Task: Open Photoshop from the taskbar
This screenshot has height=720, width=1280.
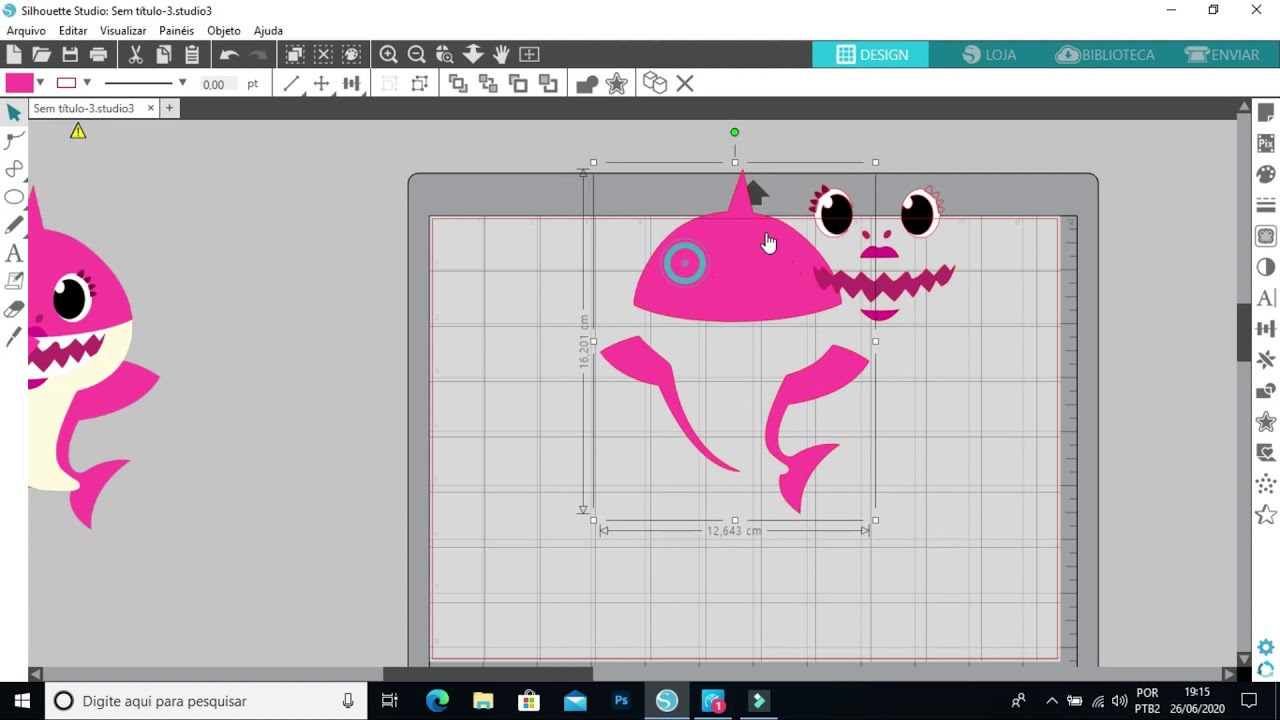Action: 621,701
